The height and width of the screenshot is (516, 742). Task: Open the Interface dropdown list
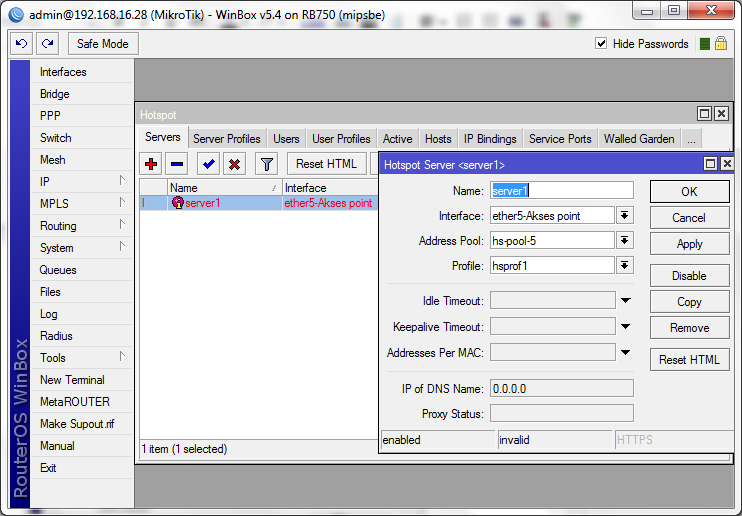point(625,216)
